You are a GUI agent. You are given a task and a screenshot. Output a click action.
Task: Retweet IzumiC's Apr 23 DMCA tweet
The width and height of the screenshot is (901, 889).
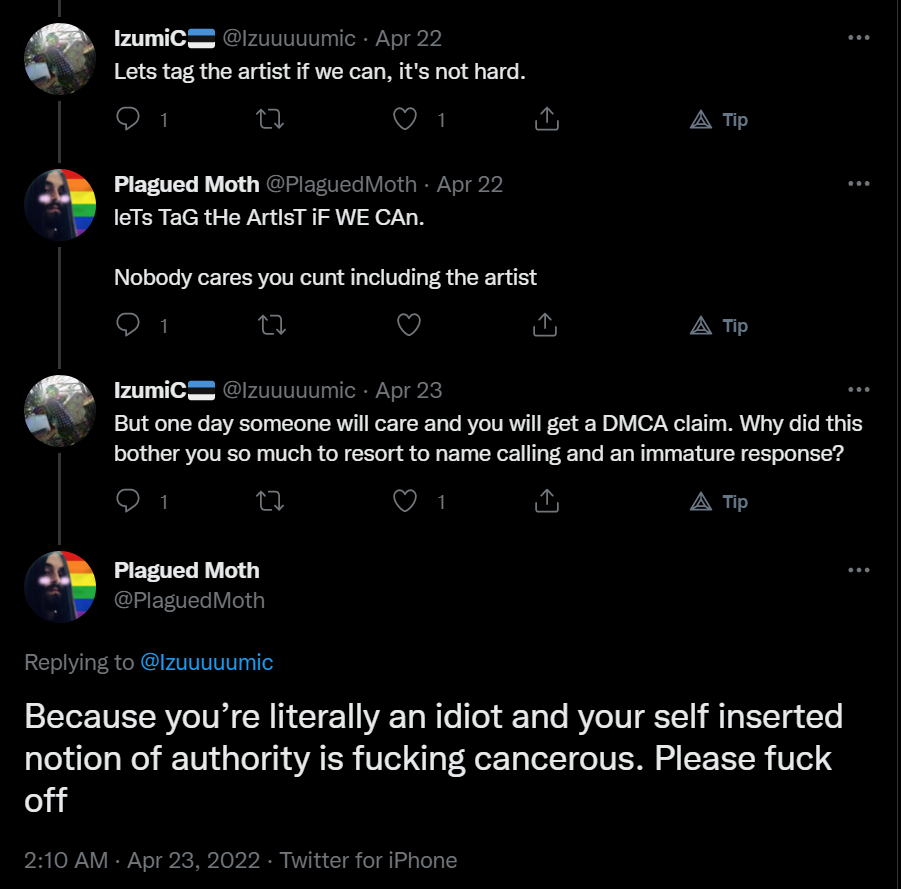269,501
